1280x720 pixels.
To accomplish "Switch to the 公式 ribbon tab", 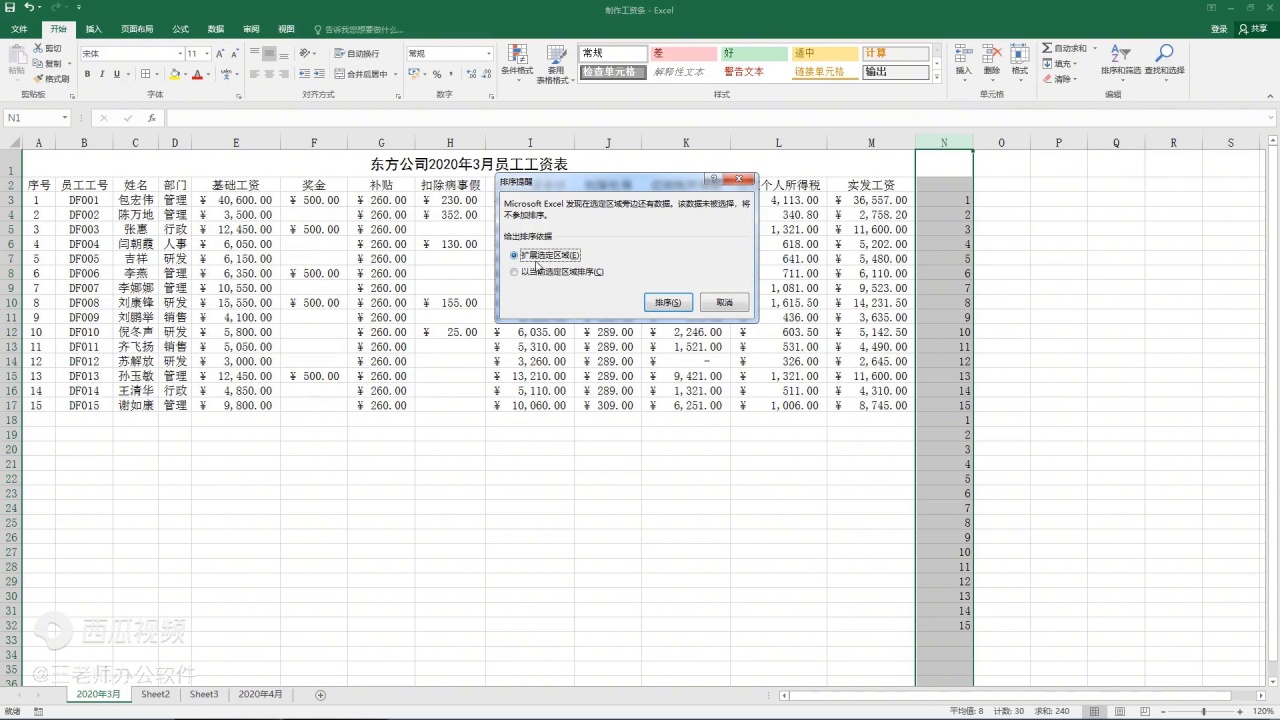I will coord(180,29).
